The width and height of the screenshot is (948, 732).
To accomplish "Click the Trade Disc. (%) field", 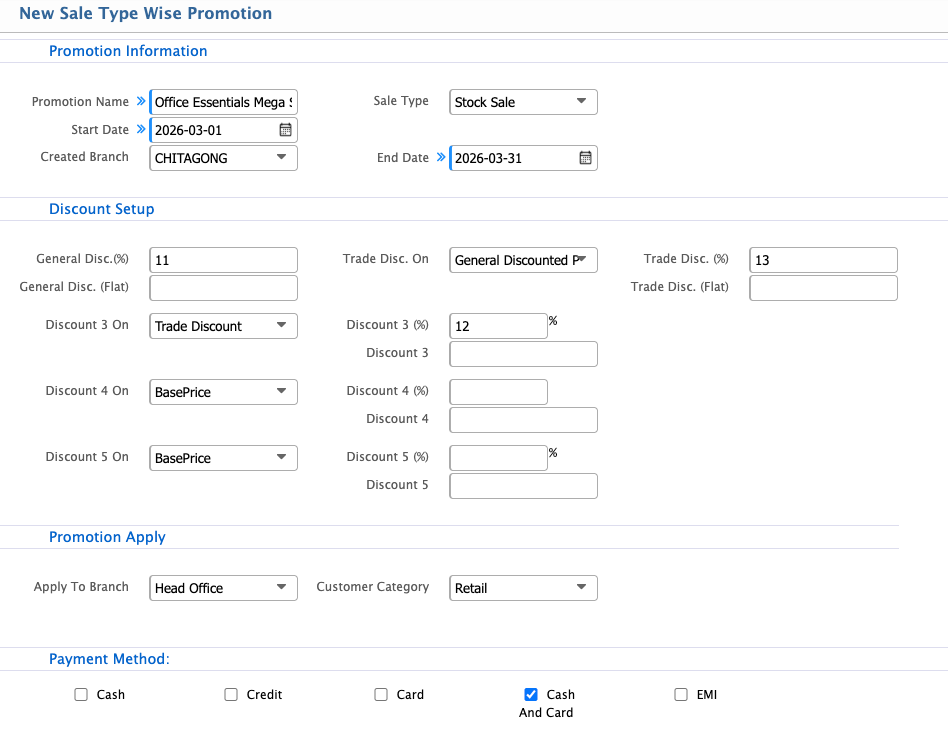I will 823,260.
